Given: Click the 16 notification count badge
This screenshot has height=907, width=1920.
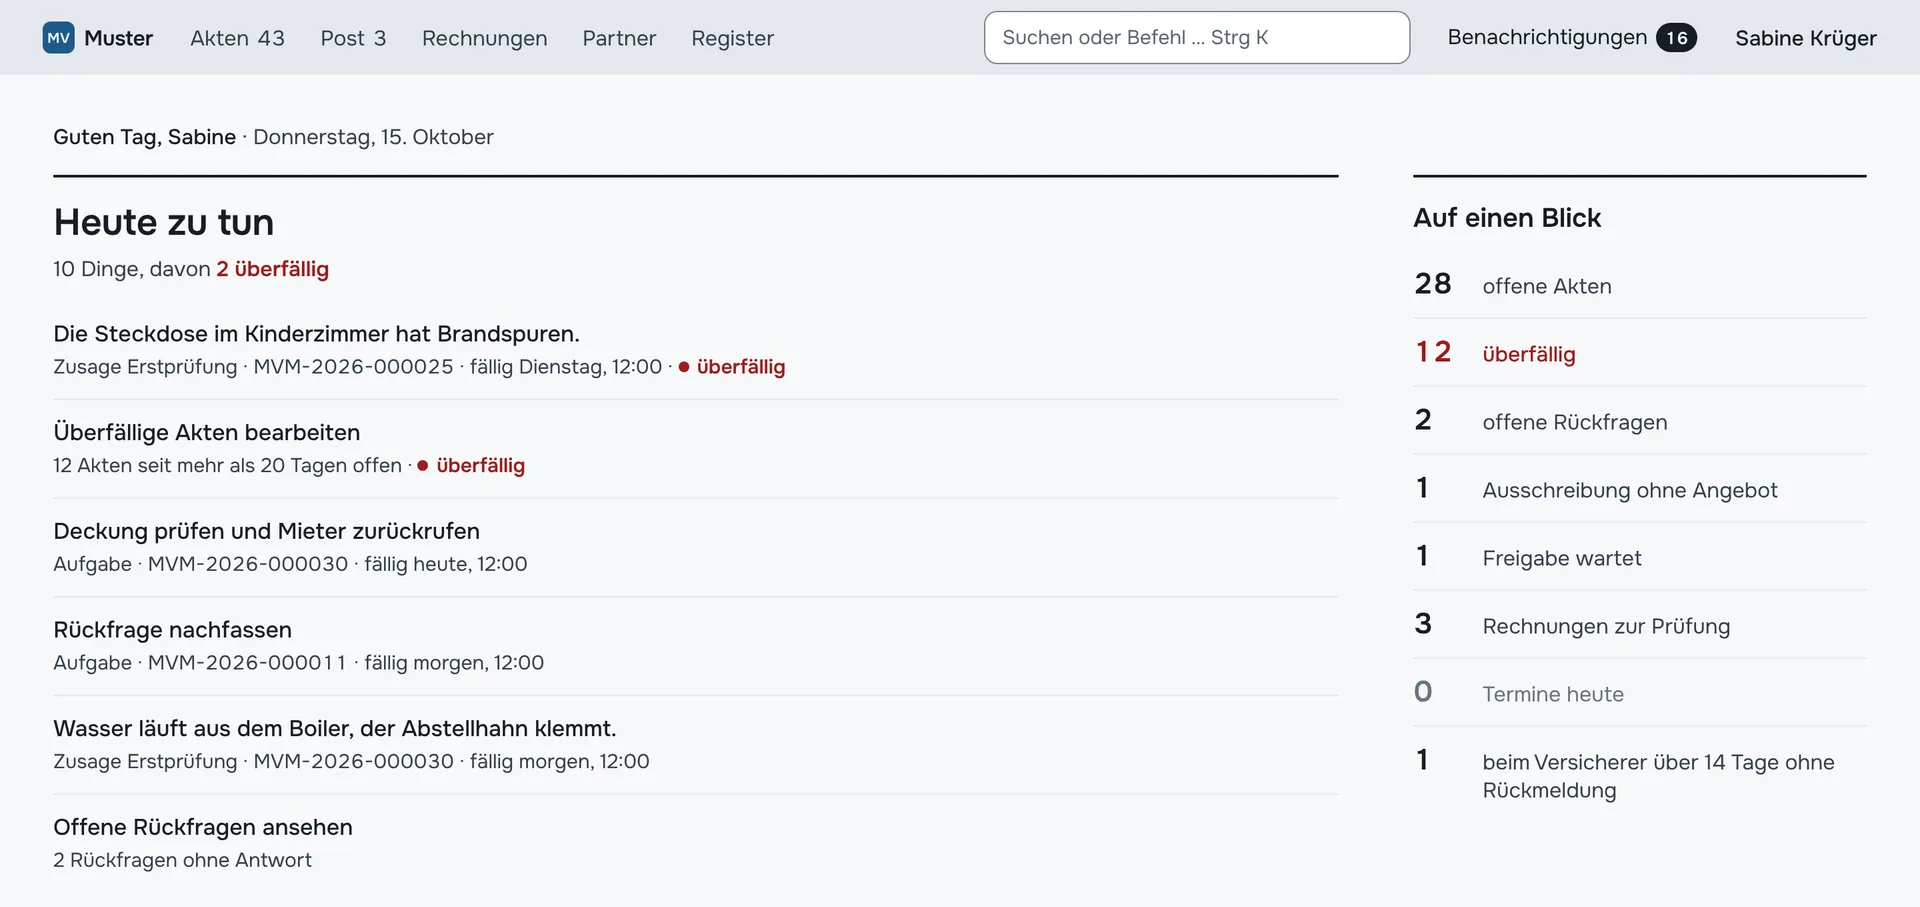Looking at the screenshot, I should [1676, 38].
